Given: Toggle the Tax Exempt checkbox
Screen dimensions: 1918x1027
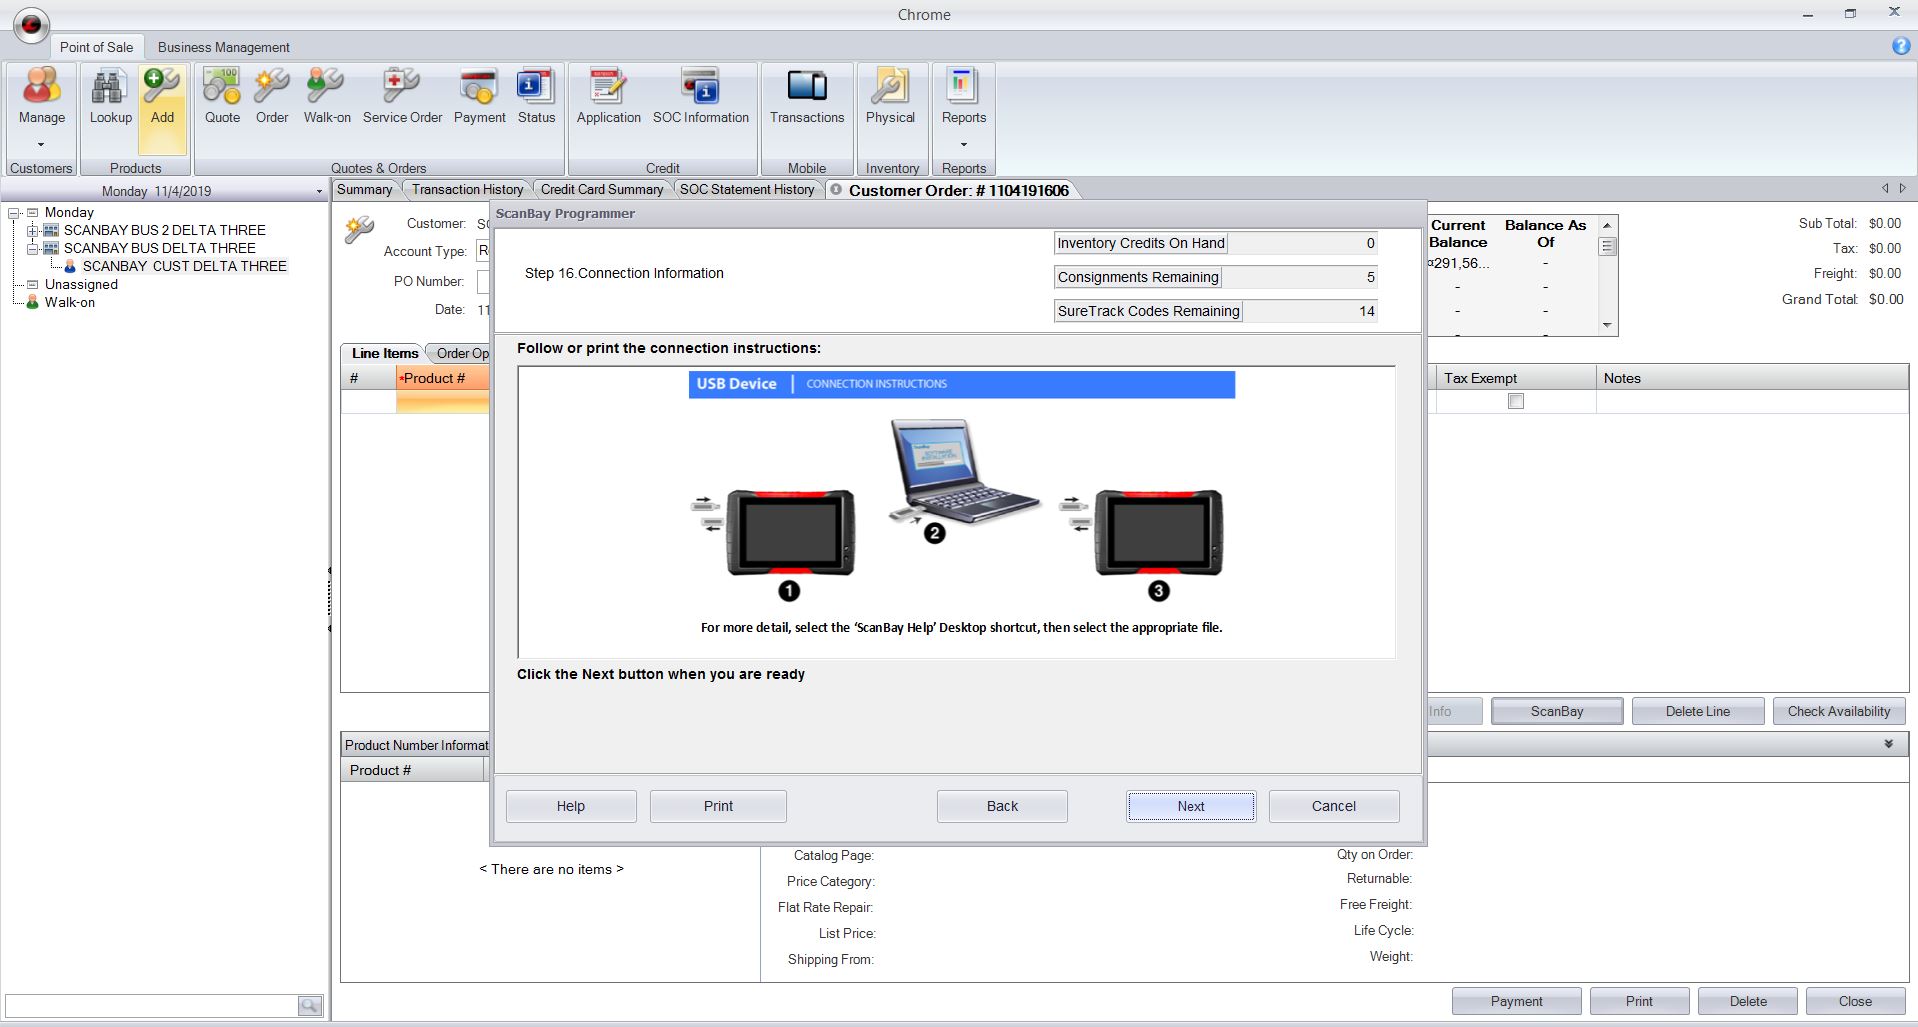Looking at the screenshot, I should (x=1516, y=401).
